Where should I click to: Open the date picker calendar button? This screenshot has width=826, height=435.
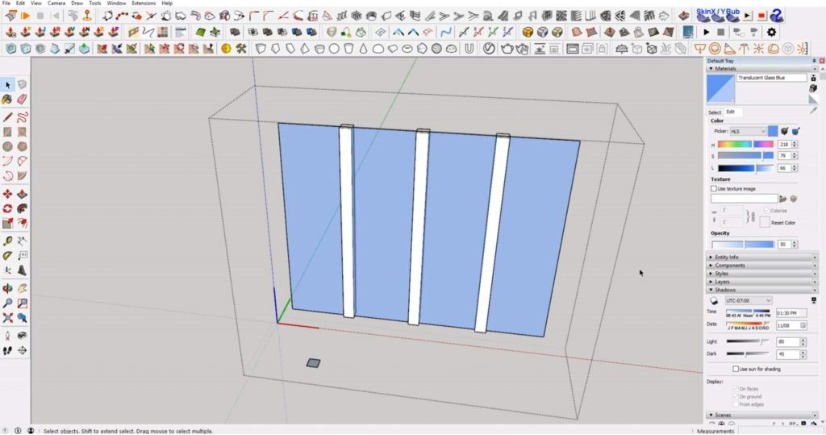click(x=803, y=325)
